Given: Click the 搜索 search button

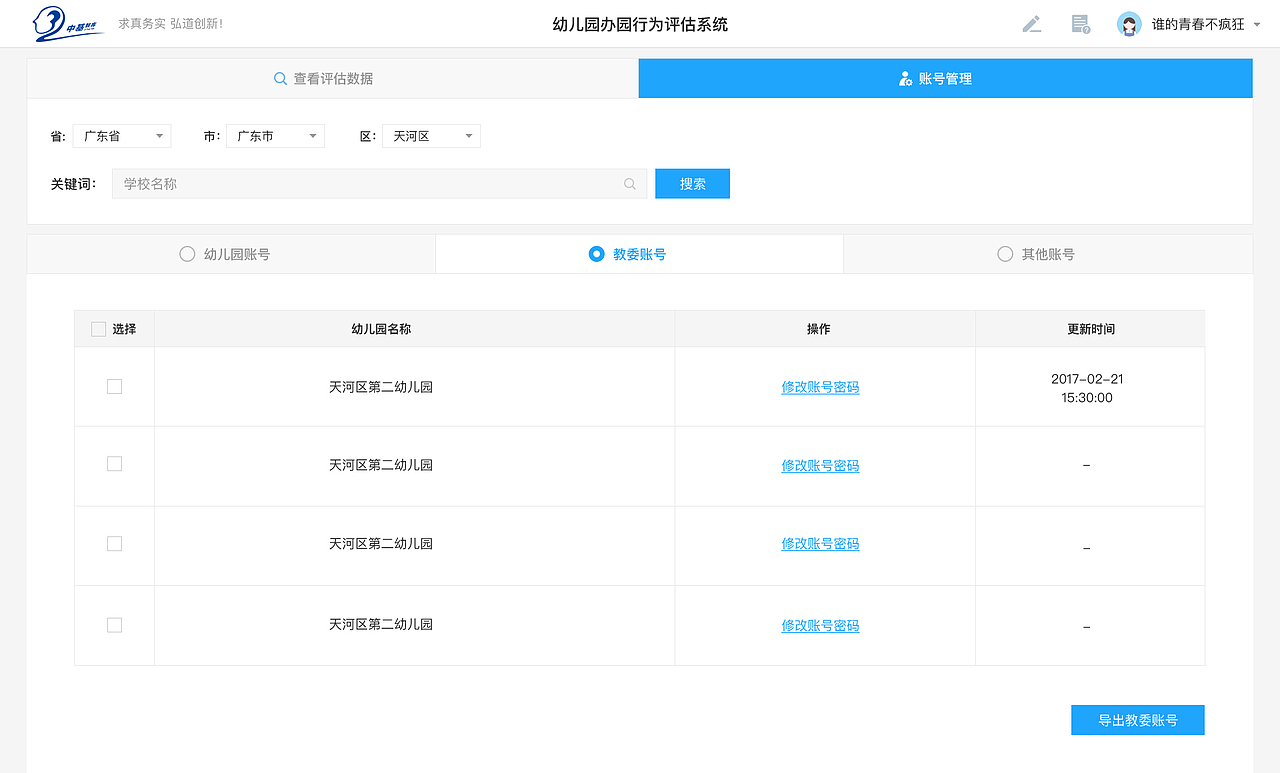Looking at the screenshot, I should pos(692,183).
